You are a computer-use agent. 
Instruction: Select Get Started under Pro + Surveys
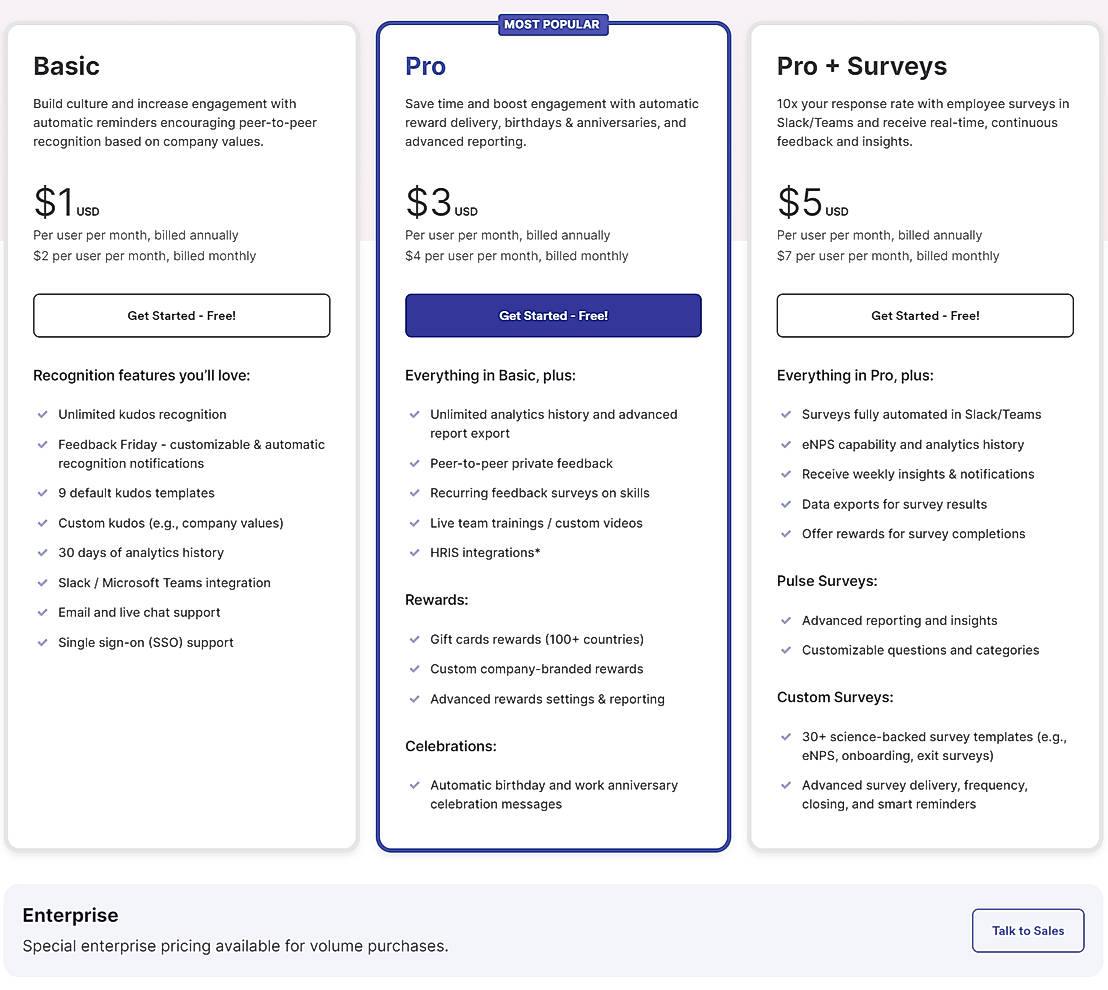pyautogui.click(x=925, y=315)
